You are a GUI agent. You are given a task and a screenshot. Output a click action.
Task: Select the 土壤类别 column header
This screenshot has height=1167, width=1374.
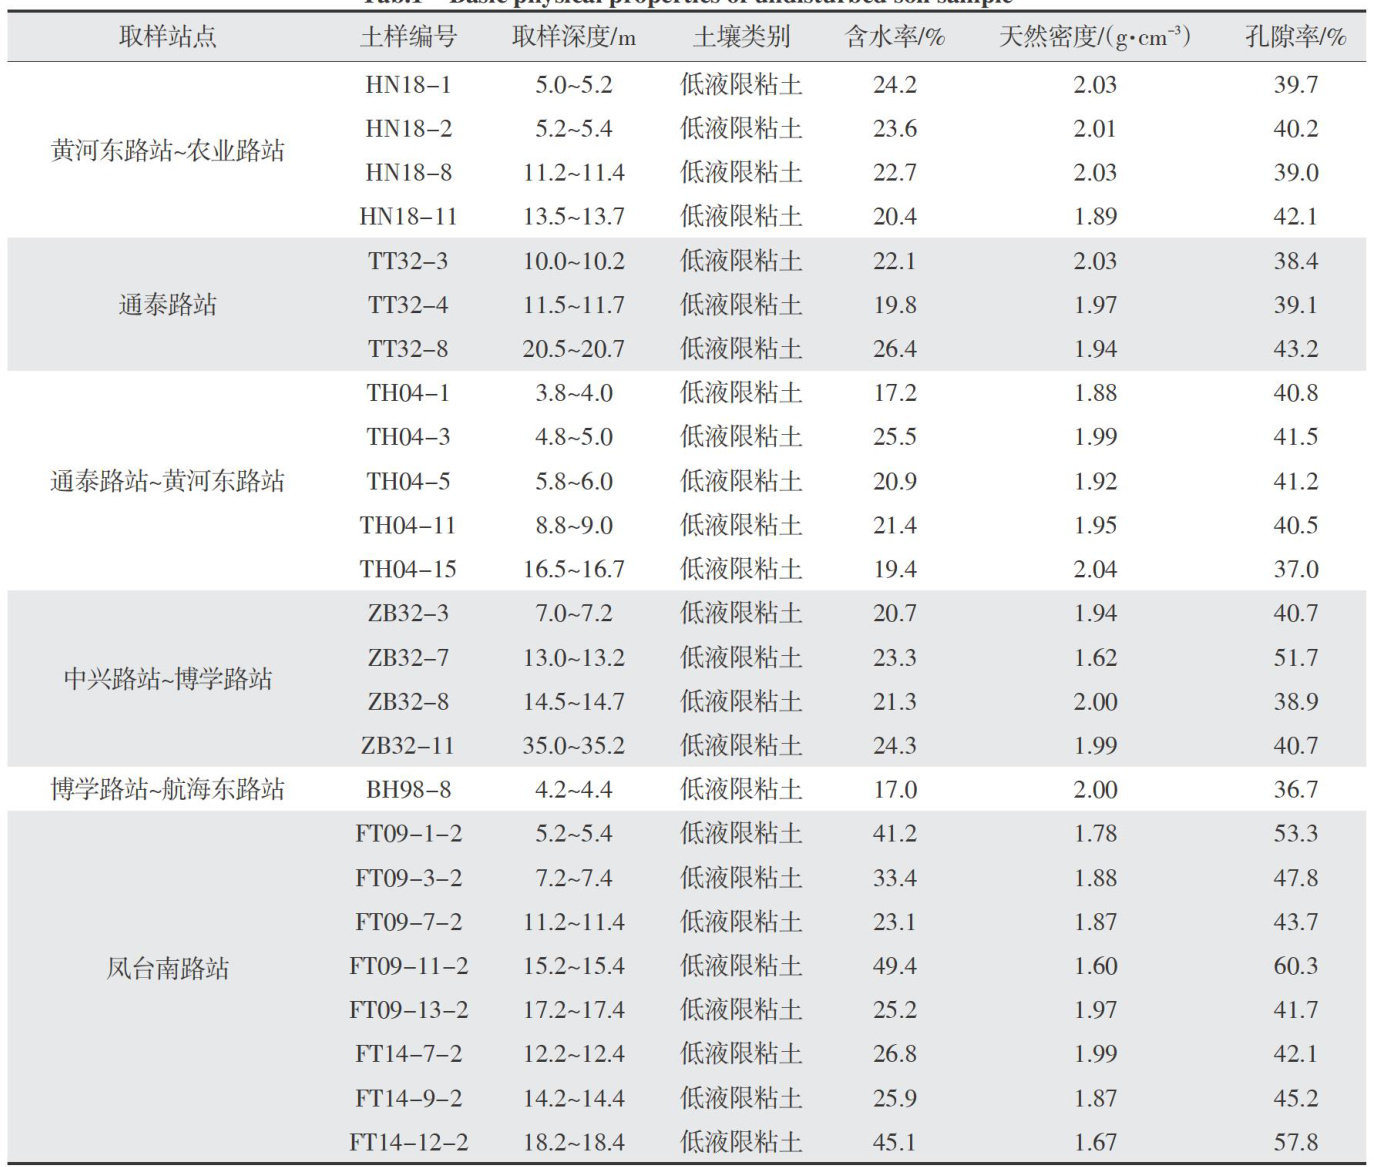pyautogui.click(x=741, y=37)
